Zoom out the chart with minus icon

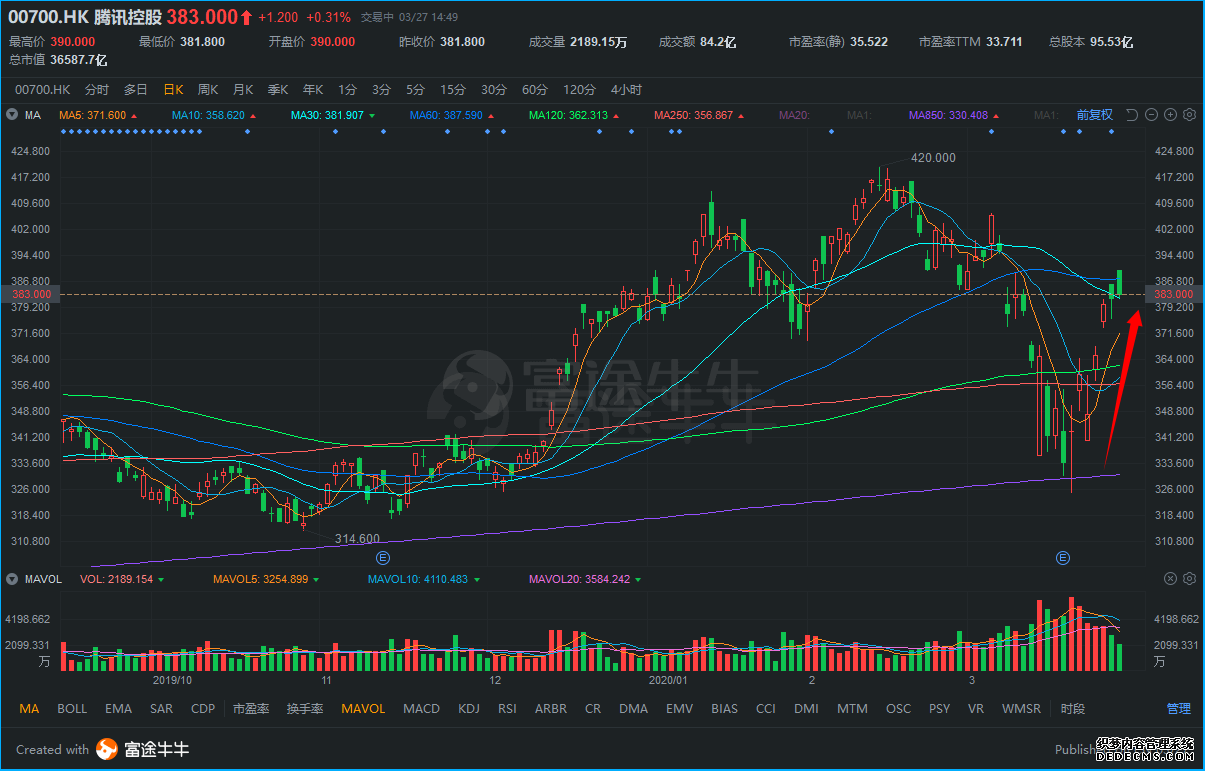pos(1151,115)
